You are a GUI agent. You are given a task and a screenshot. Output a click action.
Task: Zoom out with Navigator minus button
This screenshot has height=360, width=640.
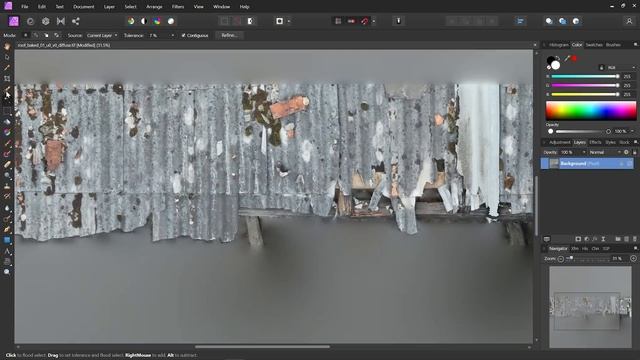click(x=560, y=259)
